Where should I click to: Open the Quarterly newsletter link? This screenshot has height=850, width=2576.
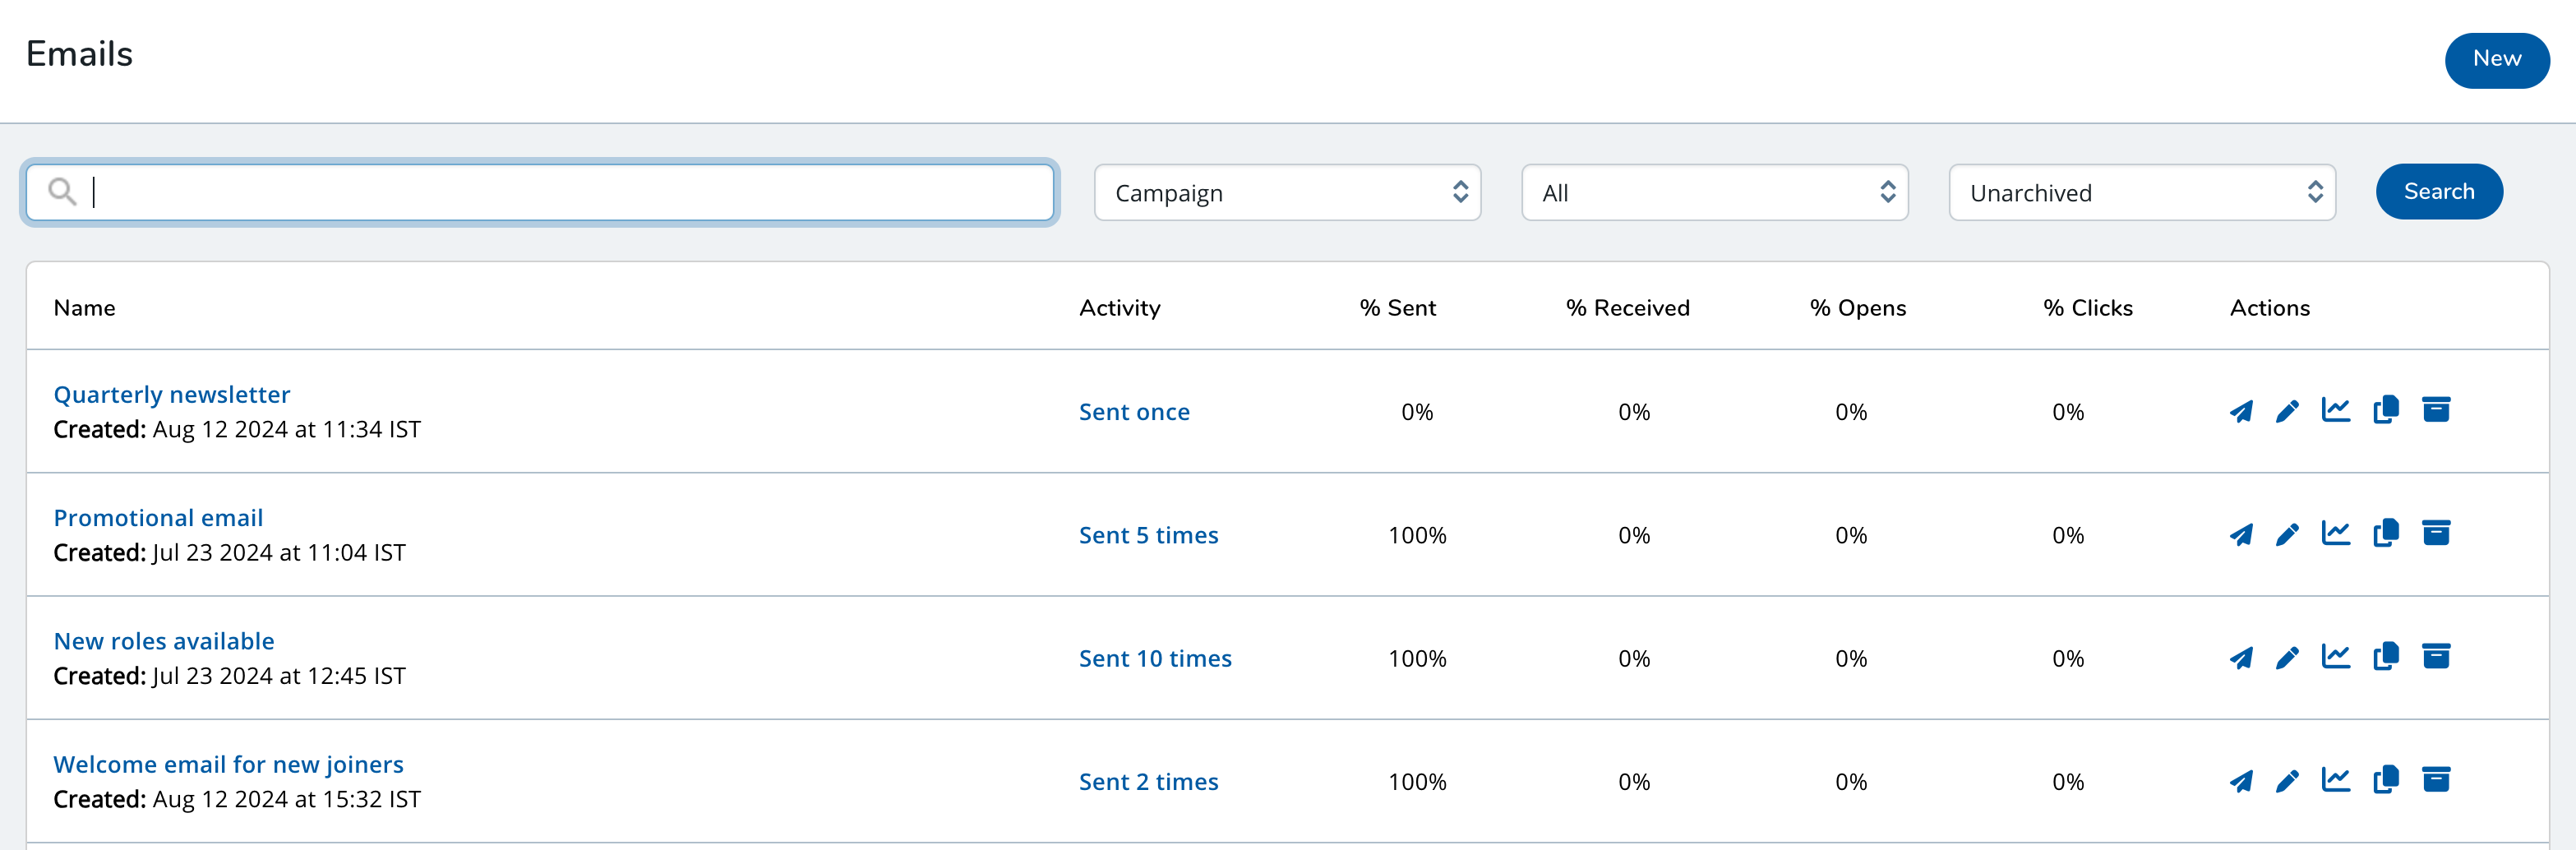172,395
